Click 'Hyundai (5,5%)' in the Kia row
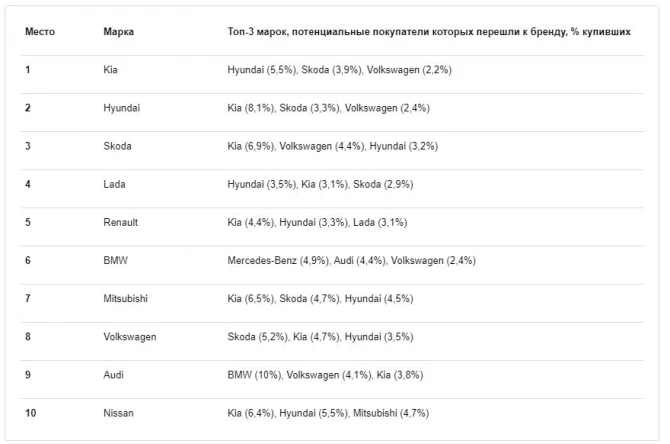This screenshot has height=444, width=670. point(261,70)
